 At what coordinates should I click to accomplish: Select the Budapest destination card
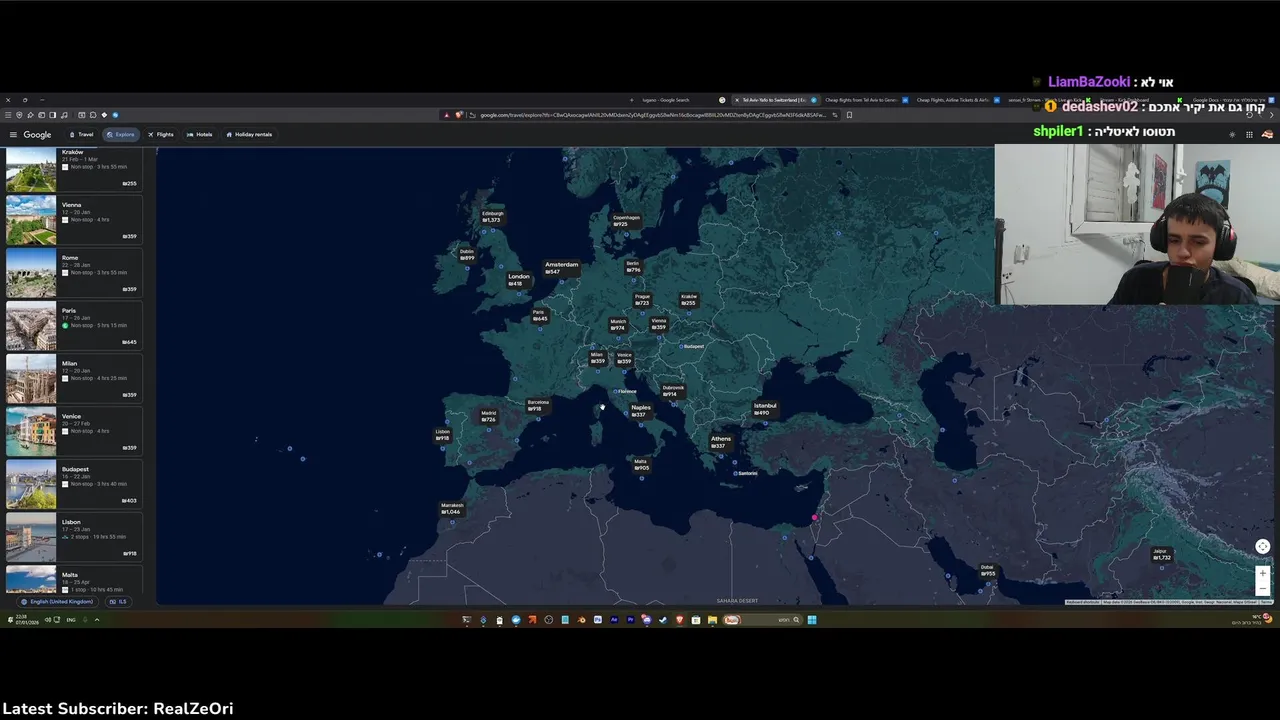(73, 485)
